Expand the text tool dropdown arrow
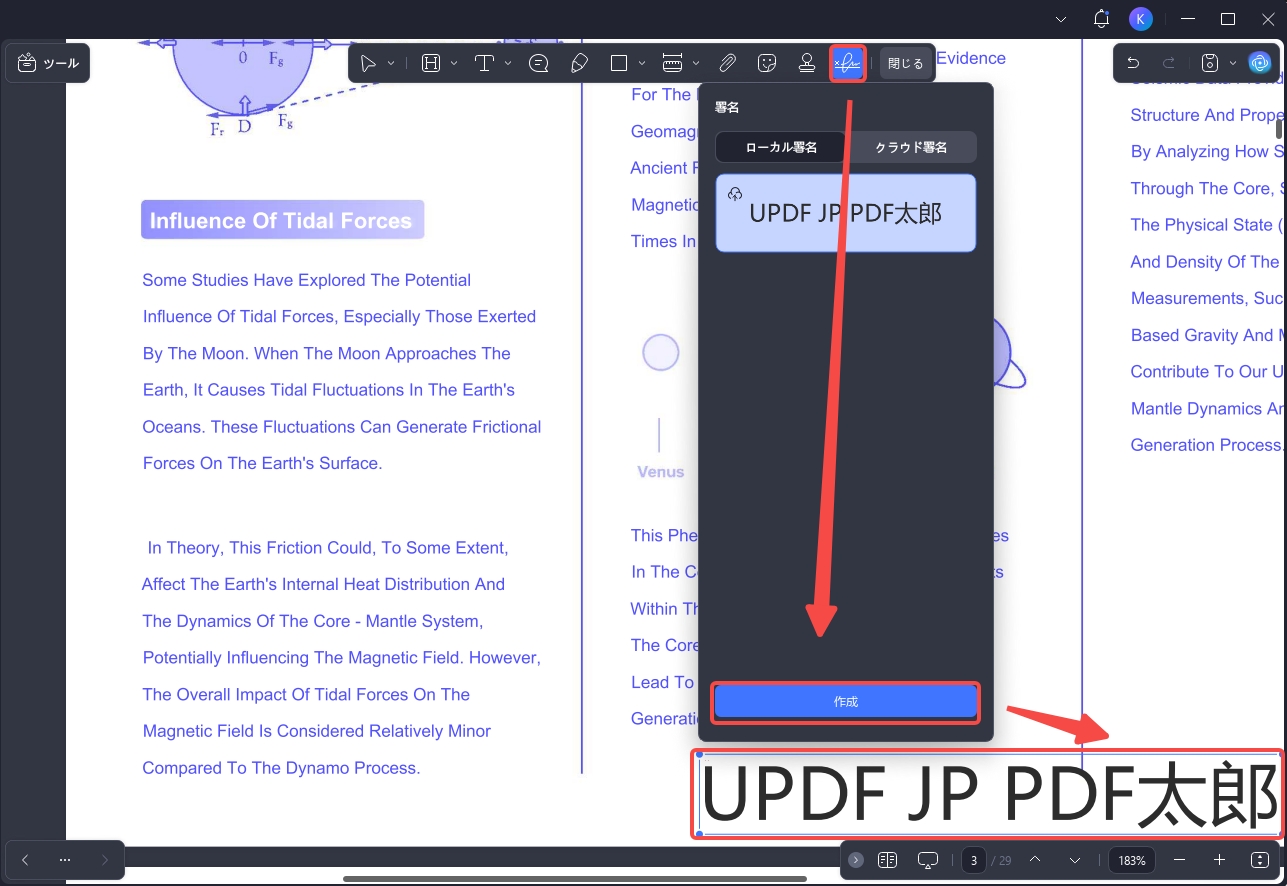The width and height of the screenshot is (1287, 886). pos(508,63)
